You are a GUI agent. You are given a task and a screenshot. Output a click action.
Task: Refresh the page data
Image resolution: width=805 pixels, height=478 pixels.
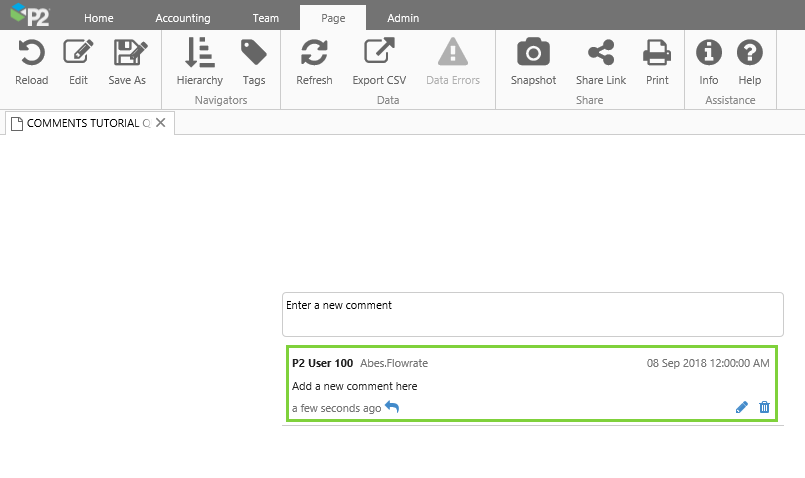click(x=315, y=53)
